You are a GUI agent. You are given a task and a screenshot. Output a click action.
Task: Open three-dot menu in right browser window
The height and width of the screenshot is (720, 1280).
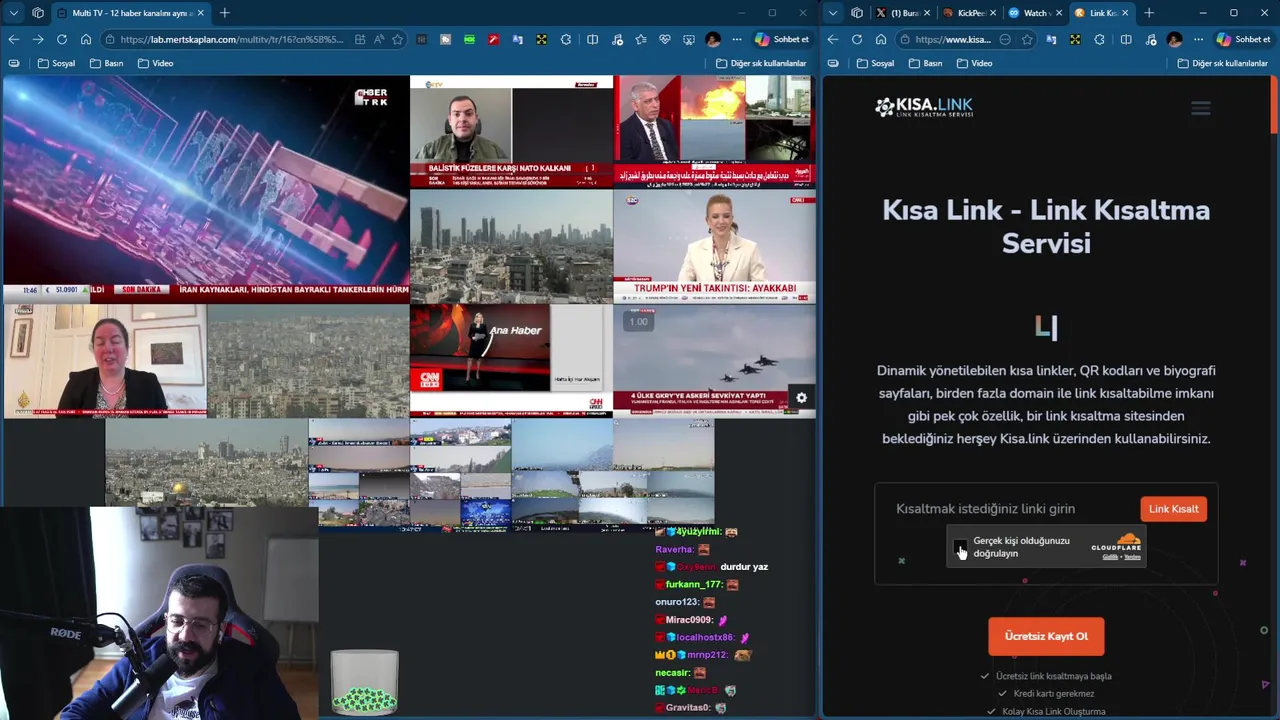pyautogui.click(x=1199, y=39)
